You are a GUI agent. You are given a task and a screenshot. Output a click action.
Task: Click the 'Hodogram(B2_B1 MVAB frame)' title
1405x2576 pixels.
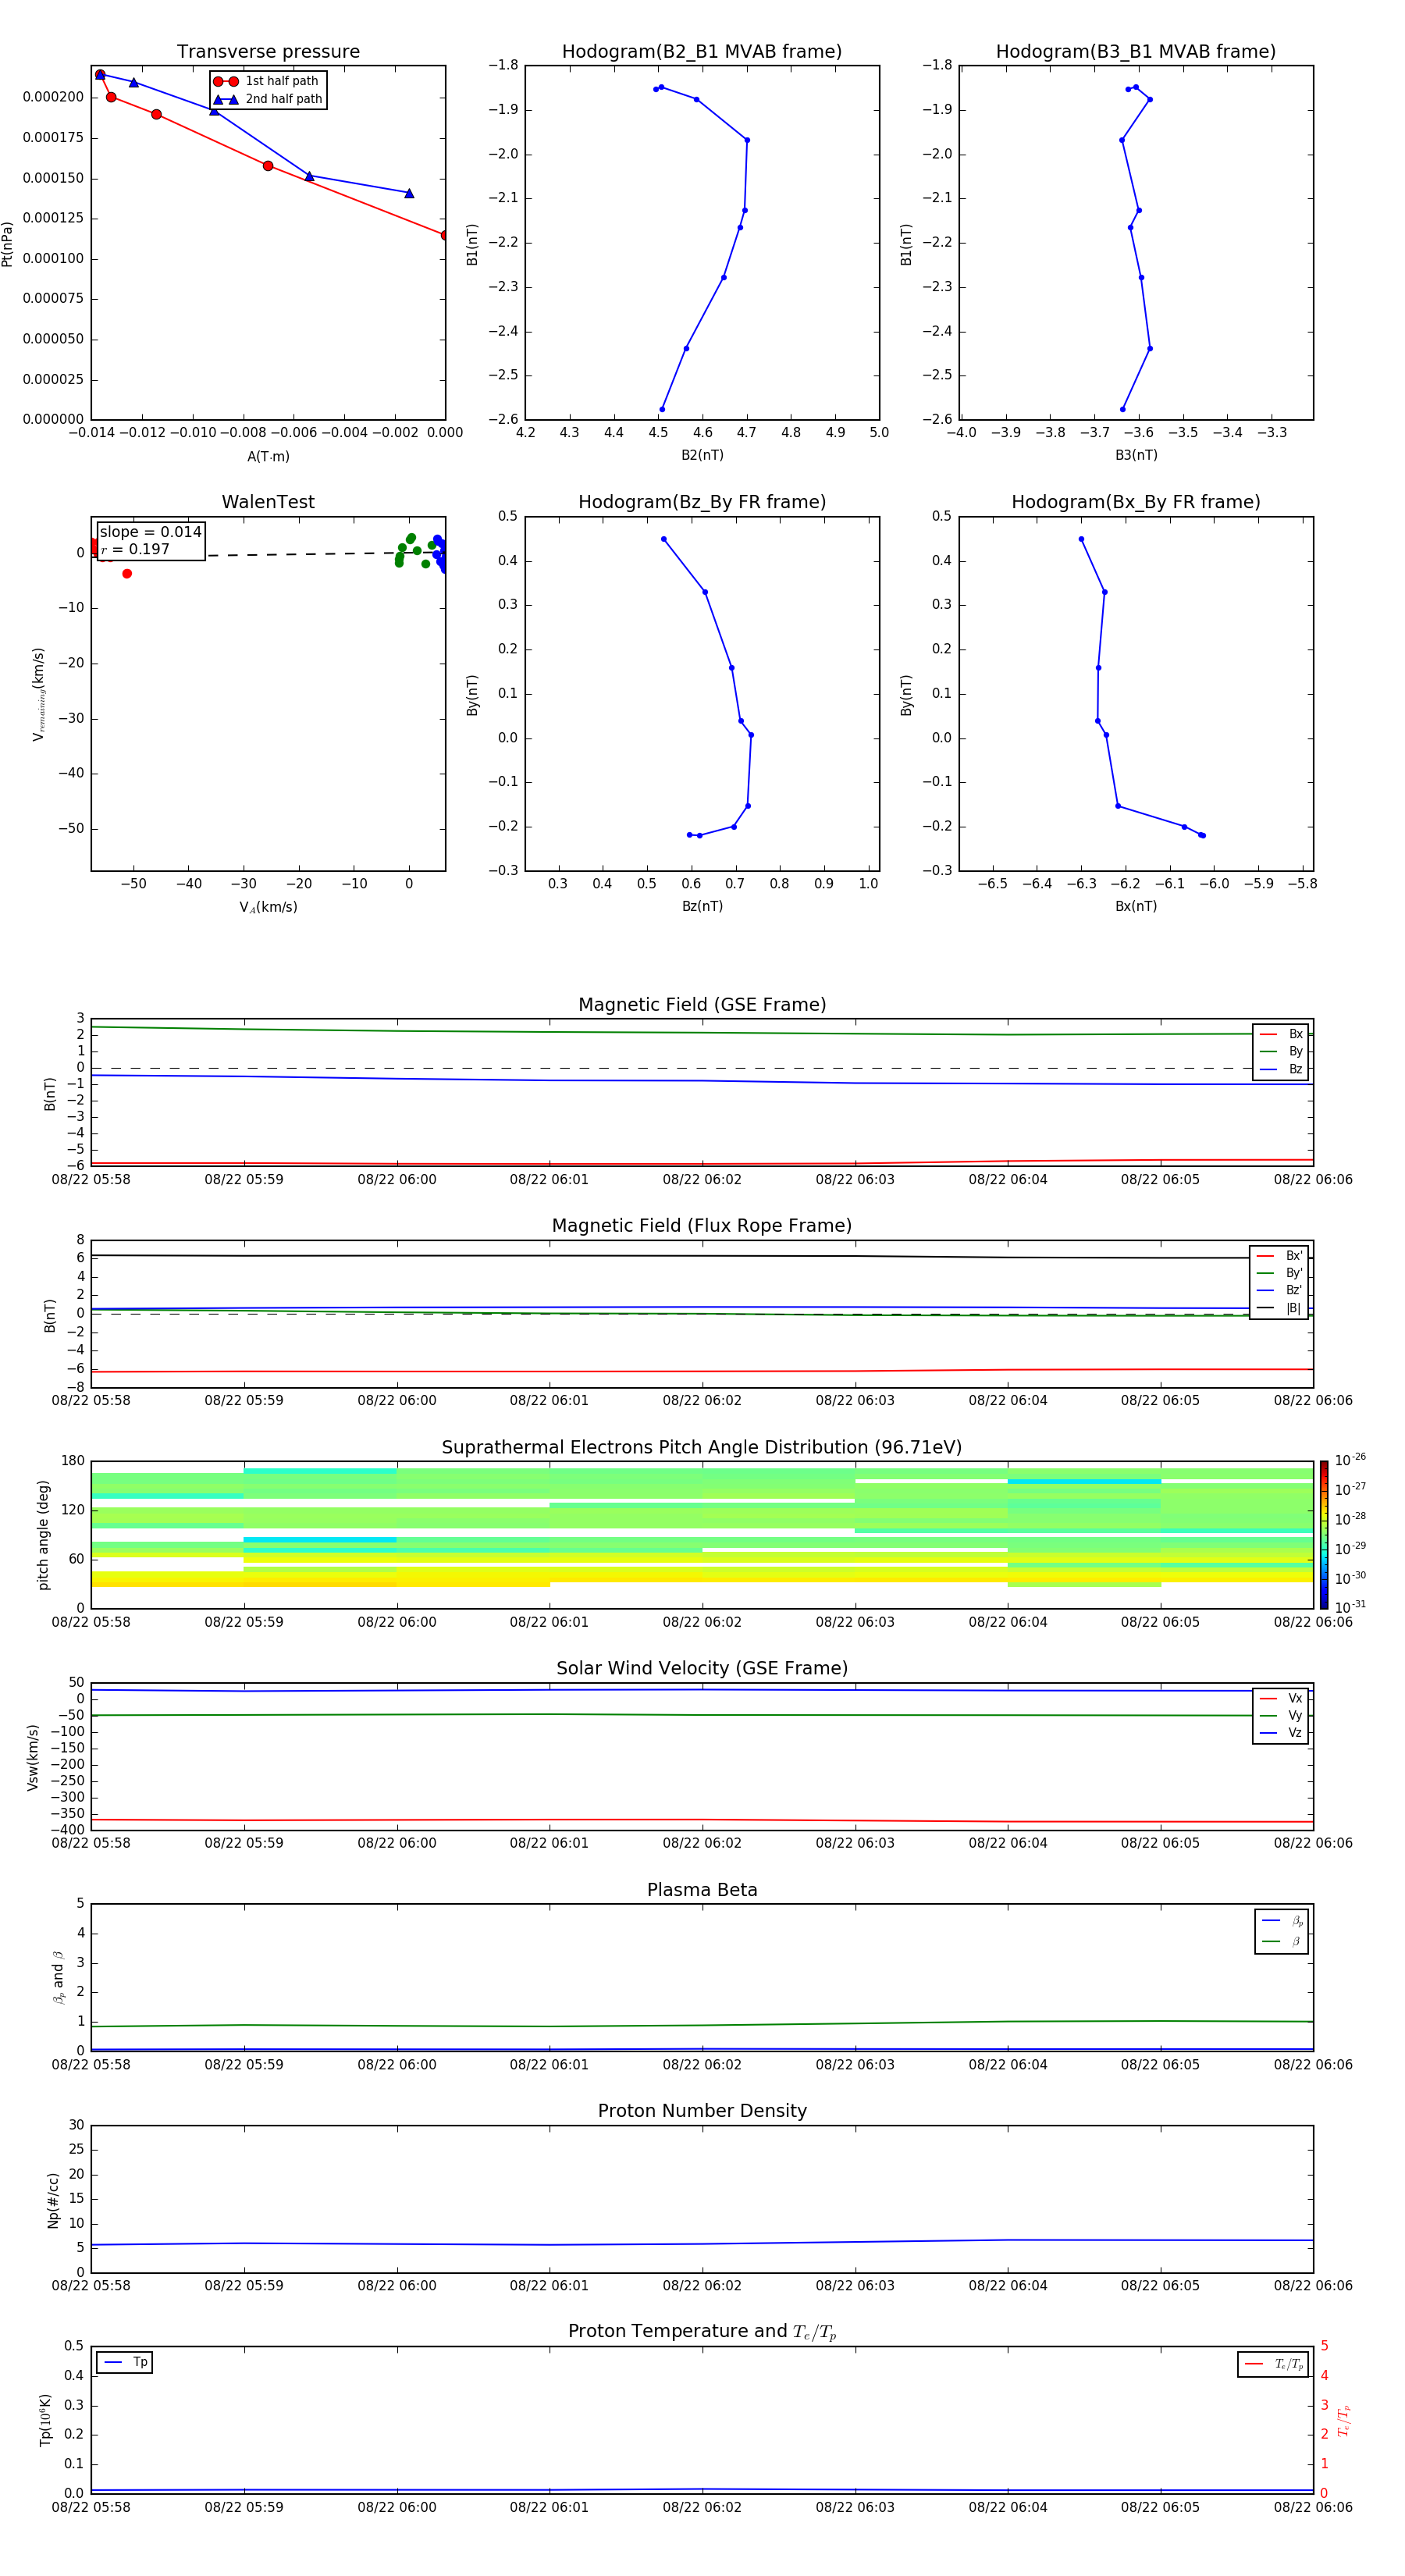tap(702, 52)
